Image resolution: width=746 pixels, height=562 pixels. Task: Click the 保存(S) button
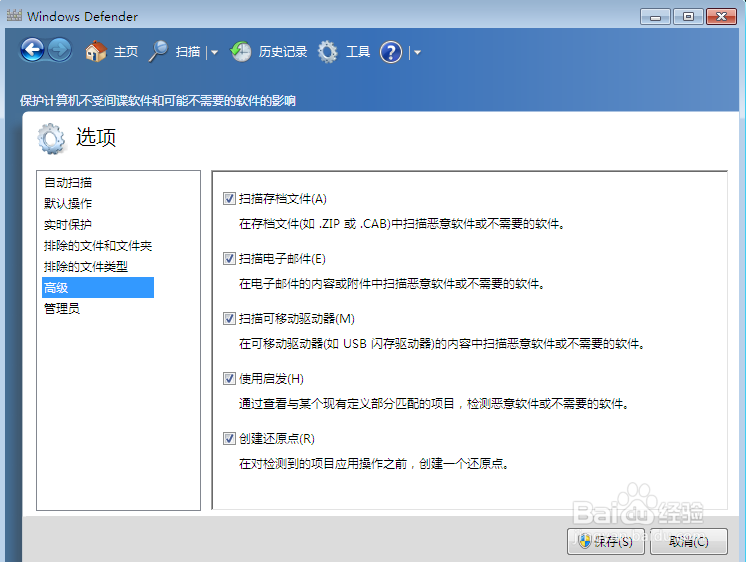tap(606, 542)
